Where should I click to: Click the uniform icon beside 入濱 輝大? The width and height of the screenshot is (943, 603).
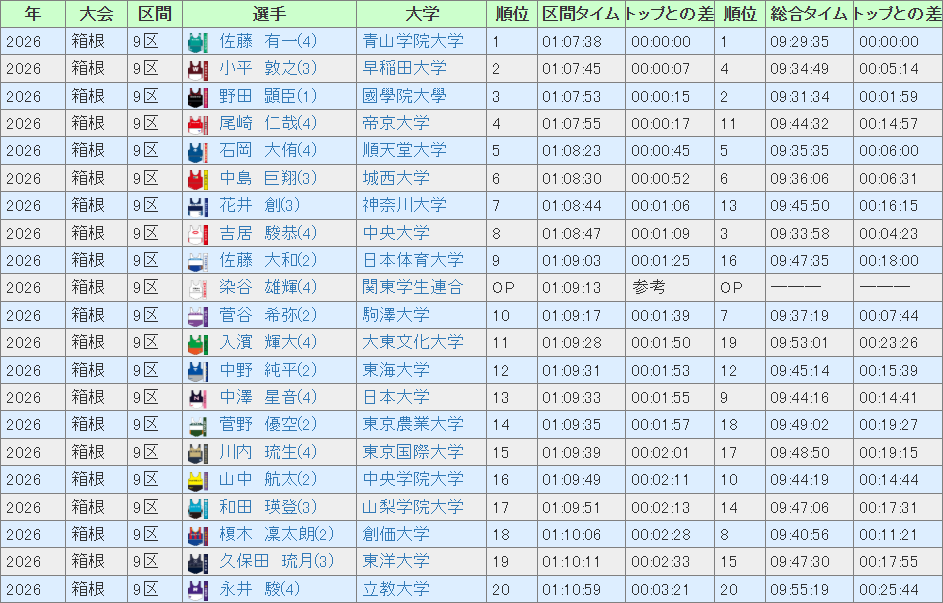tap(197, 343)
